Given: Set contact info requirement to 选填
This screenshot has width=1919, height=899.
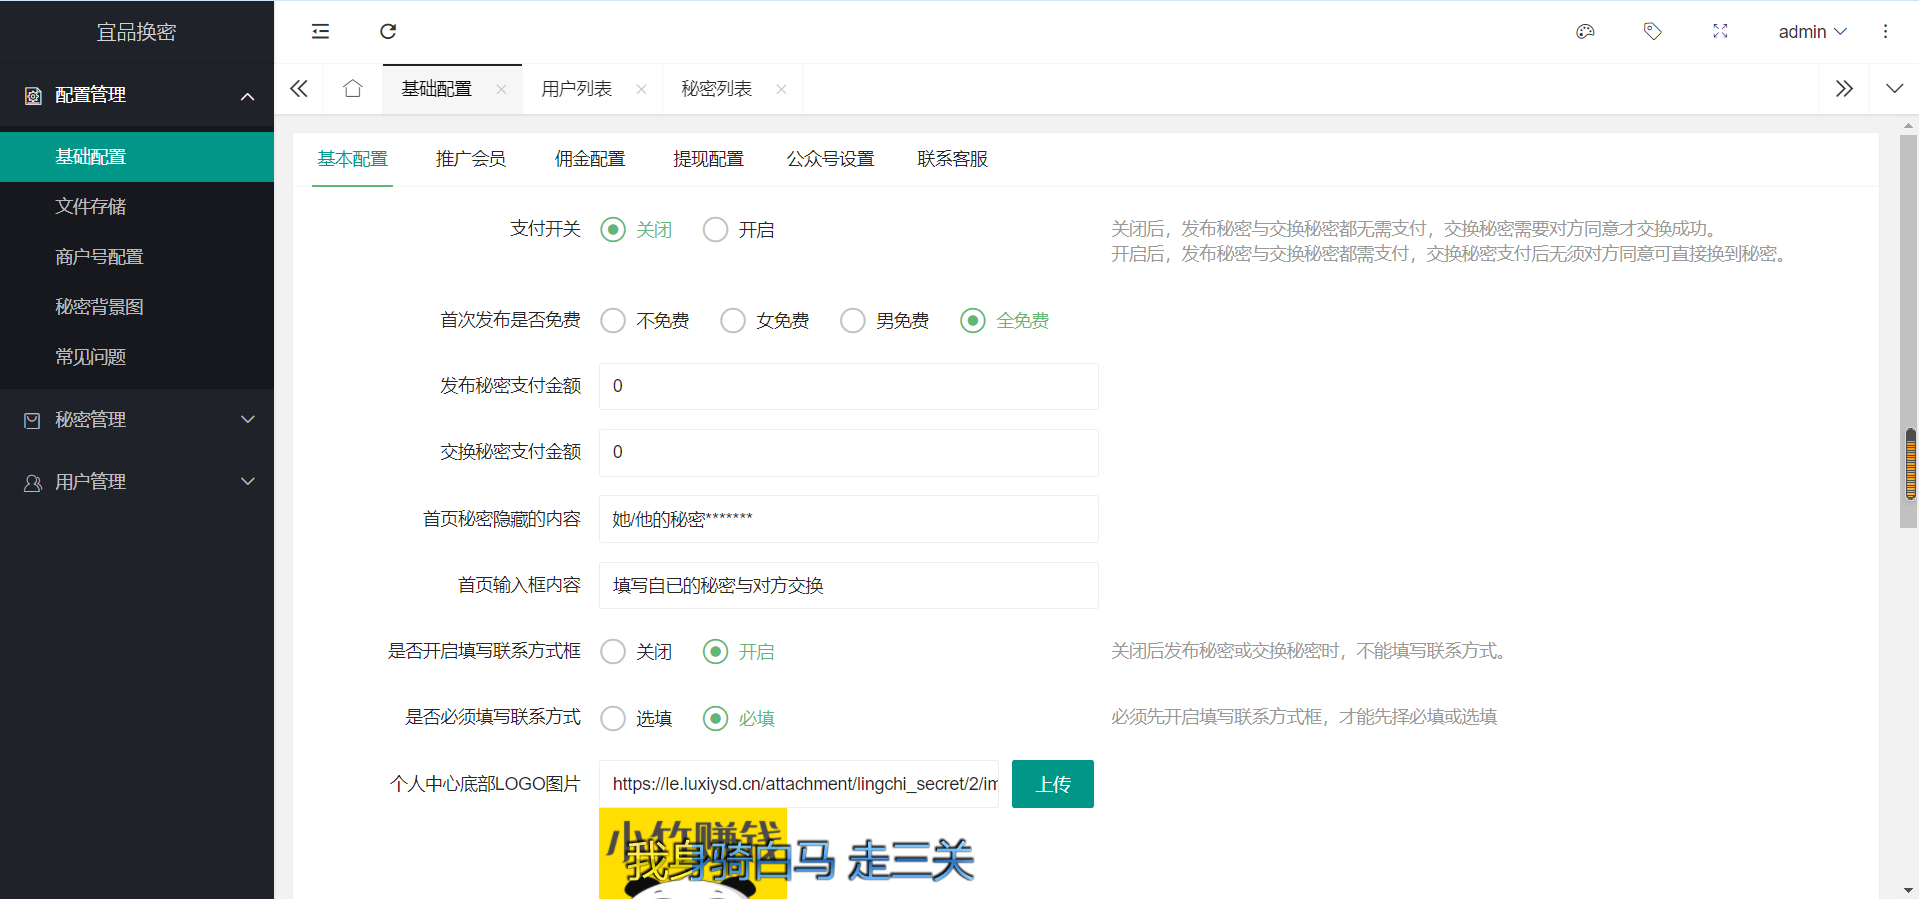Looking at the screenshot, I should [613, 719].
